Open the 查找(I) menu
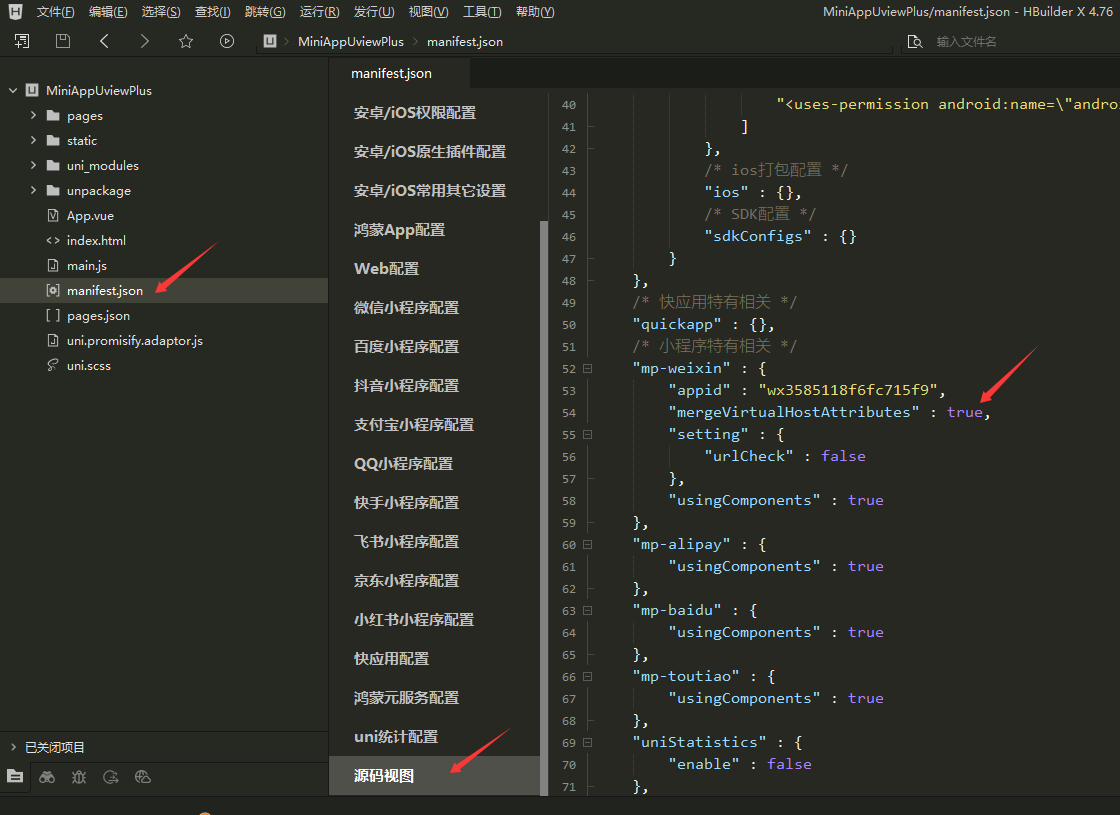Image resolution: width=1120 pixels, height=815 pixels. (x=212, y=11)
